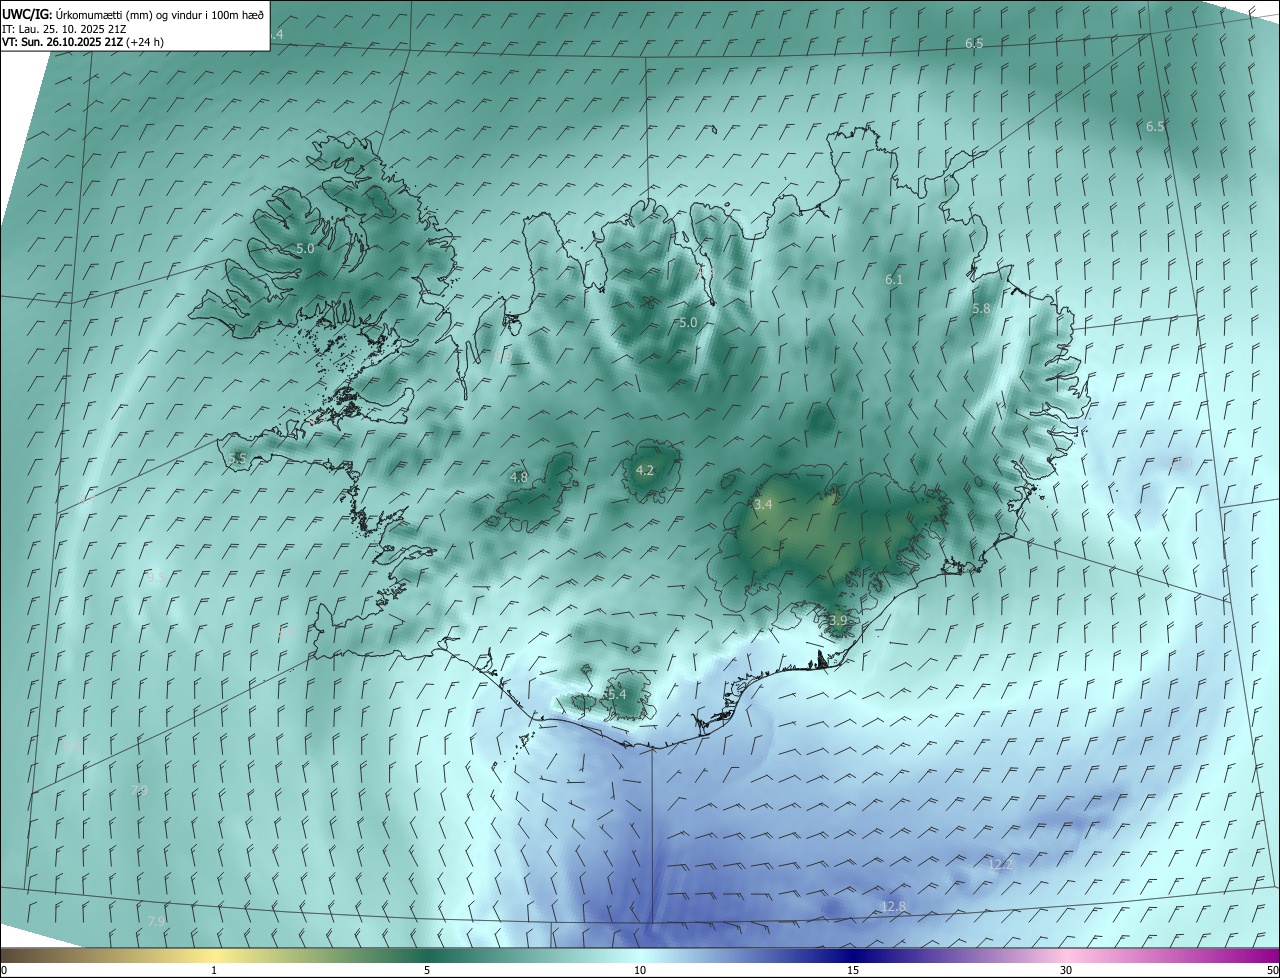Click the '50' tick on the color scale

[x=1271, y=970]
